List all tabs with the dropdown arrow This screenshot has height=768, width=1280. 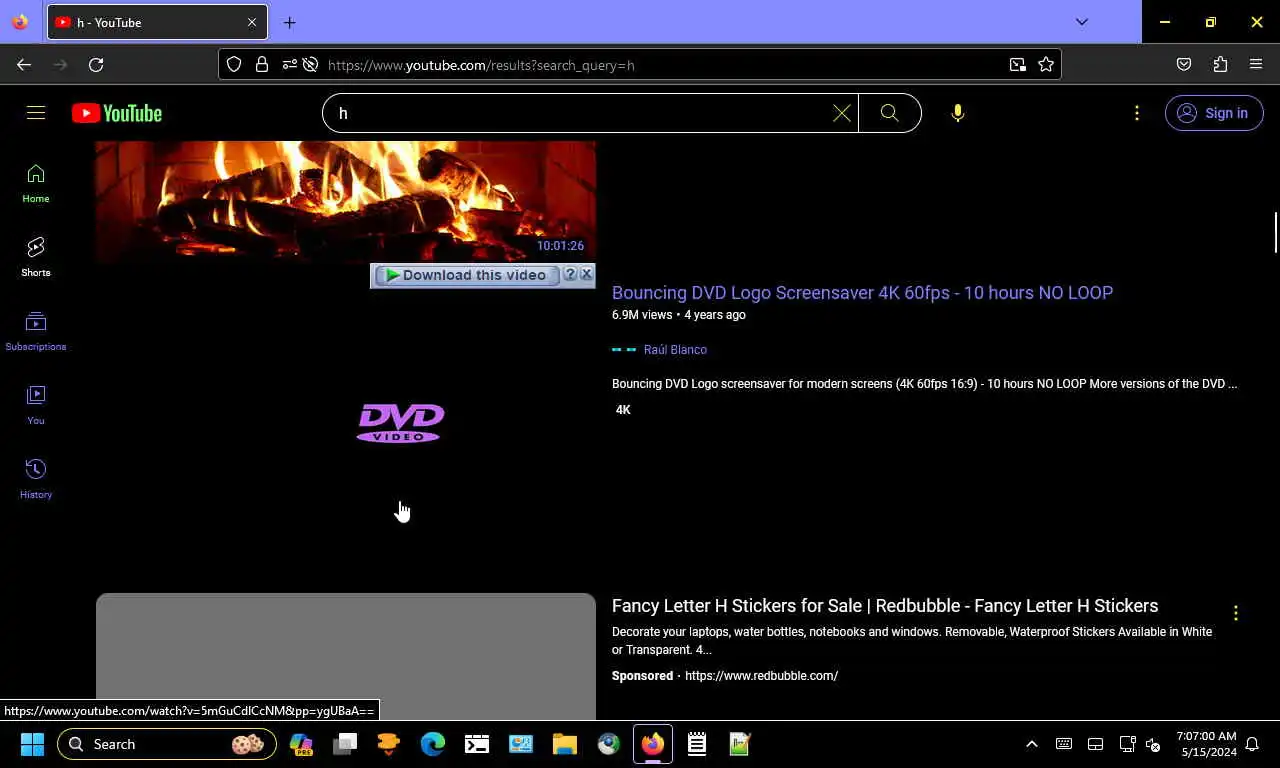1081,22
